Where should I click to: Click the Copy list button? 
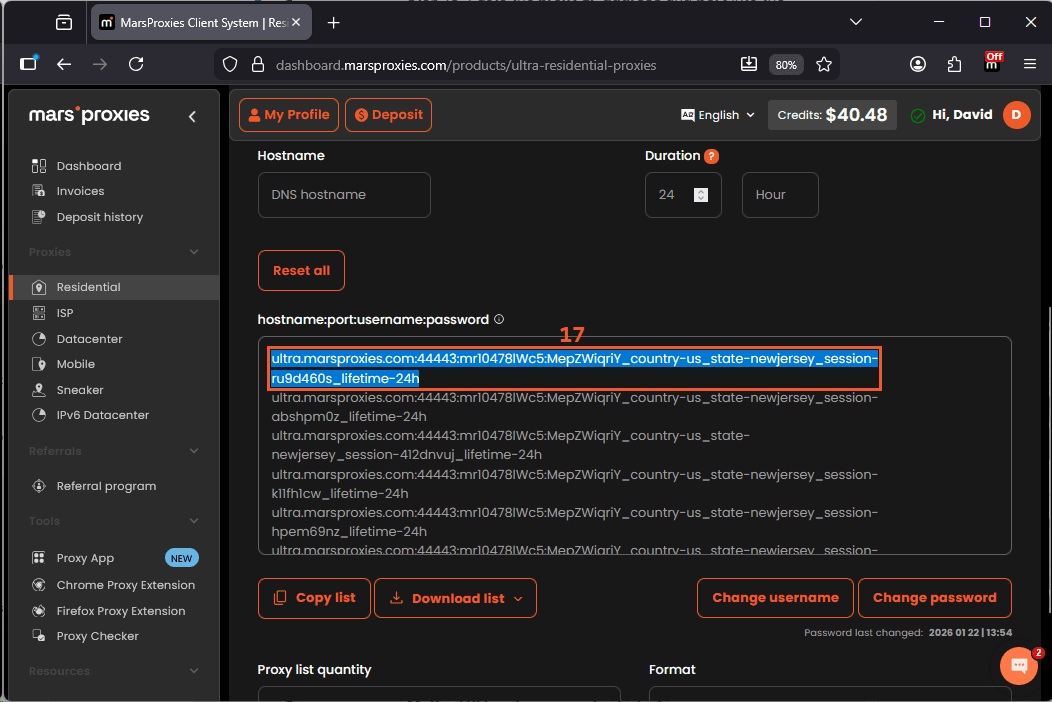click(x=314, y=598)
